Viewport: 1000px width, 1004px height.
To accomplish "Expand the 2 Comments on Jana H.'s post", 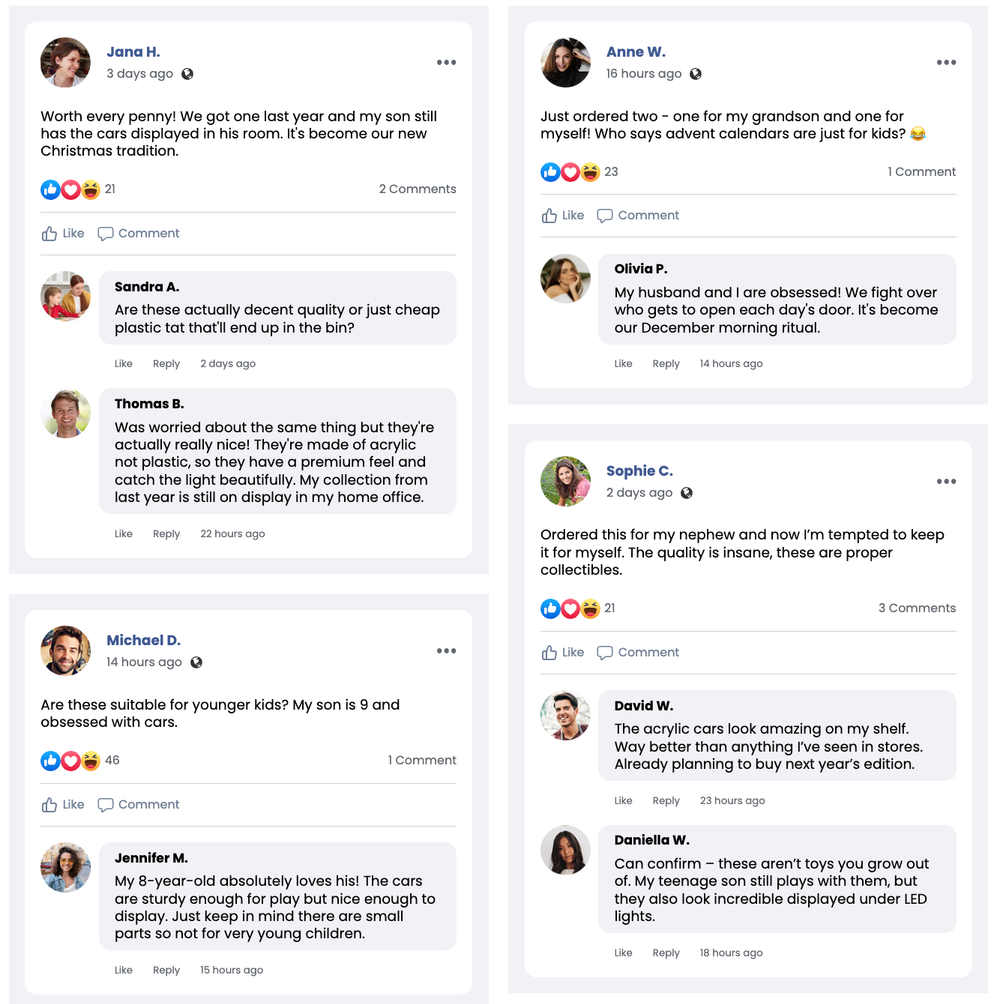I will coord(417,189).
